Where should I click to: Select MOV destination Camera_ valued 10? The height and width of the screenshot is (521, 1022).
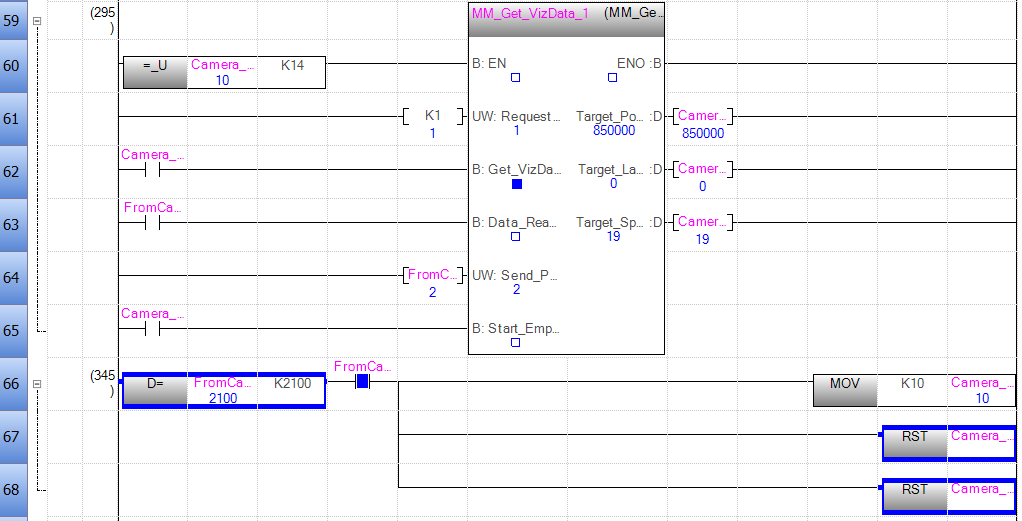[982, 390]
